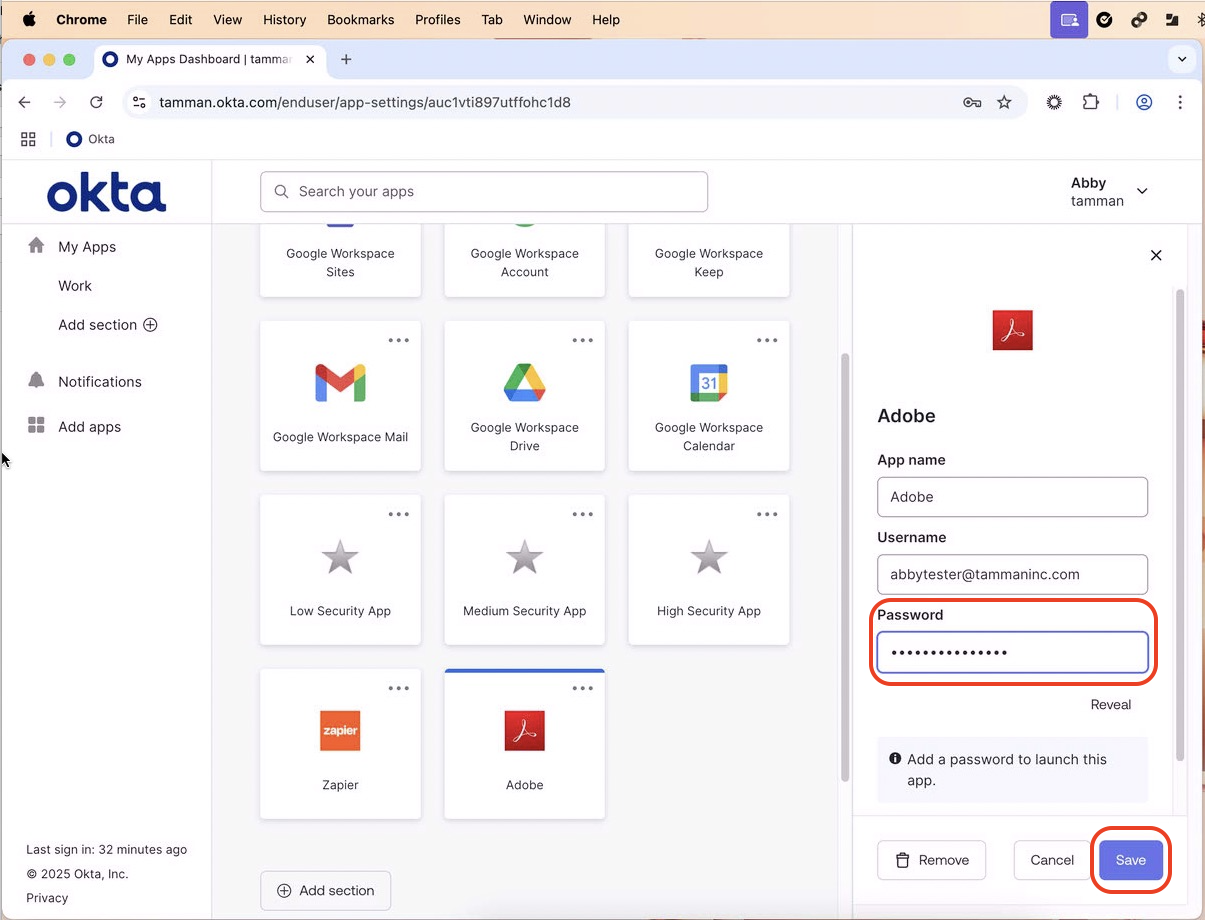Open the Apple menu

coord(29,19)
